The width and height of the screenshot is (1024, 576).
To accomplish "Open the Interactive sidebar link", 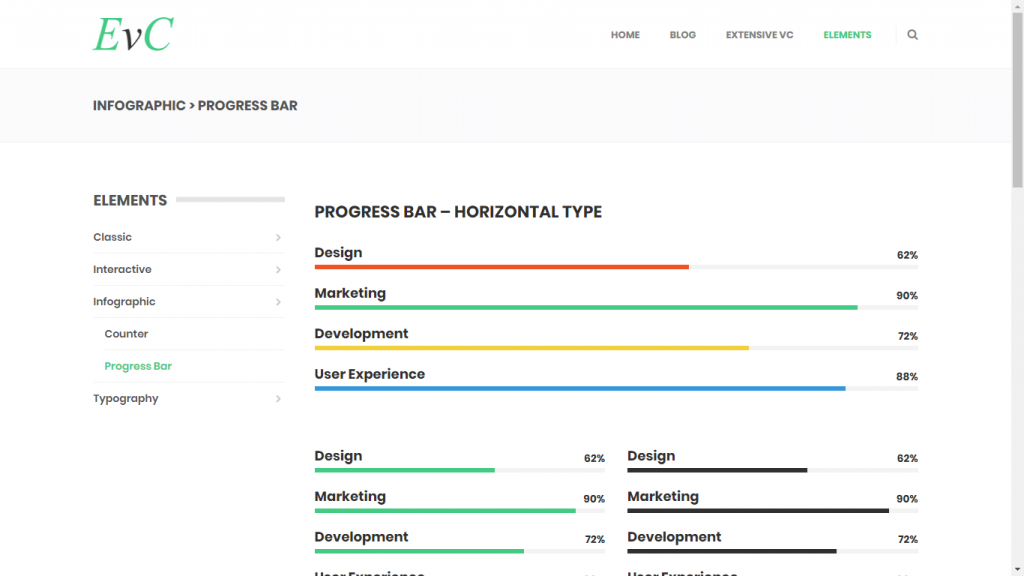I will pyautogui.click(x=122, y=269).
